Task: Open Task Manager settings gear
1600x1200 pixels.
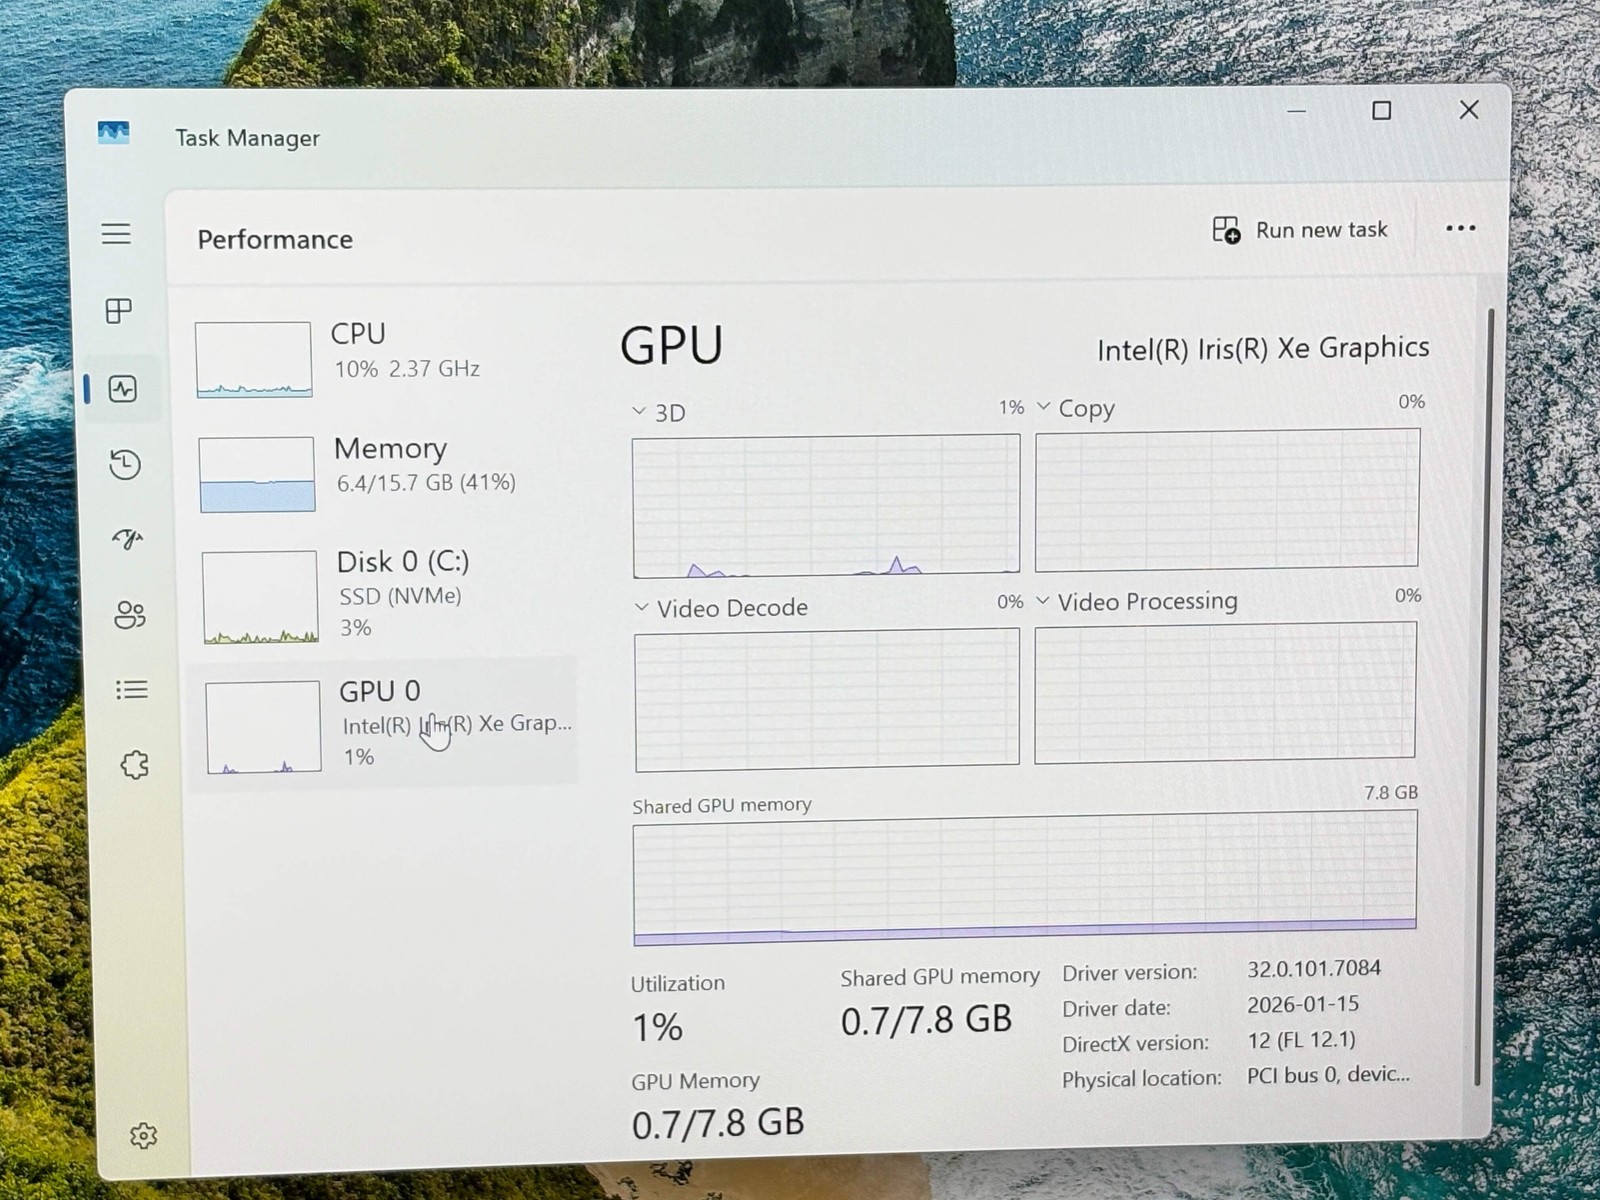Action: coord(144,1136)
